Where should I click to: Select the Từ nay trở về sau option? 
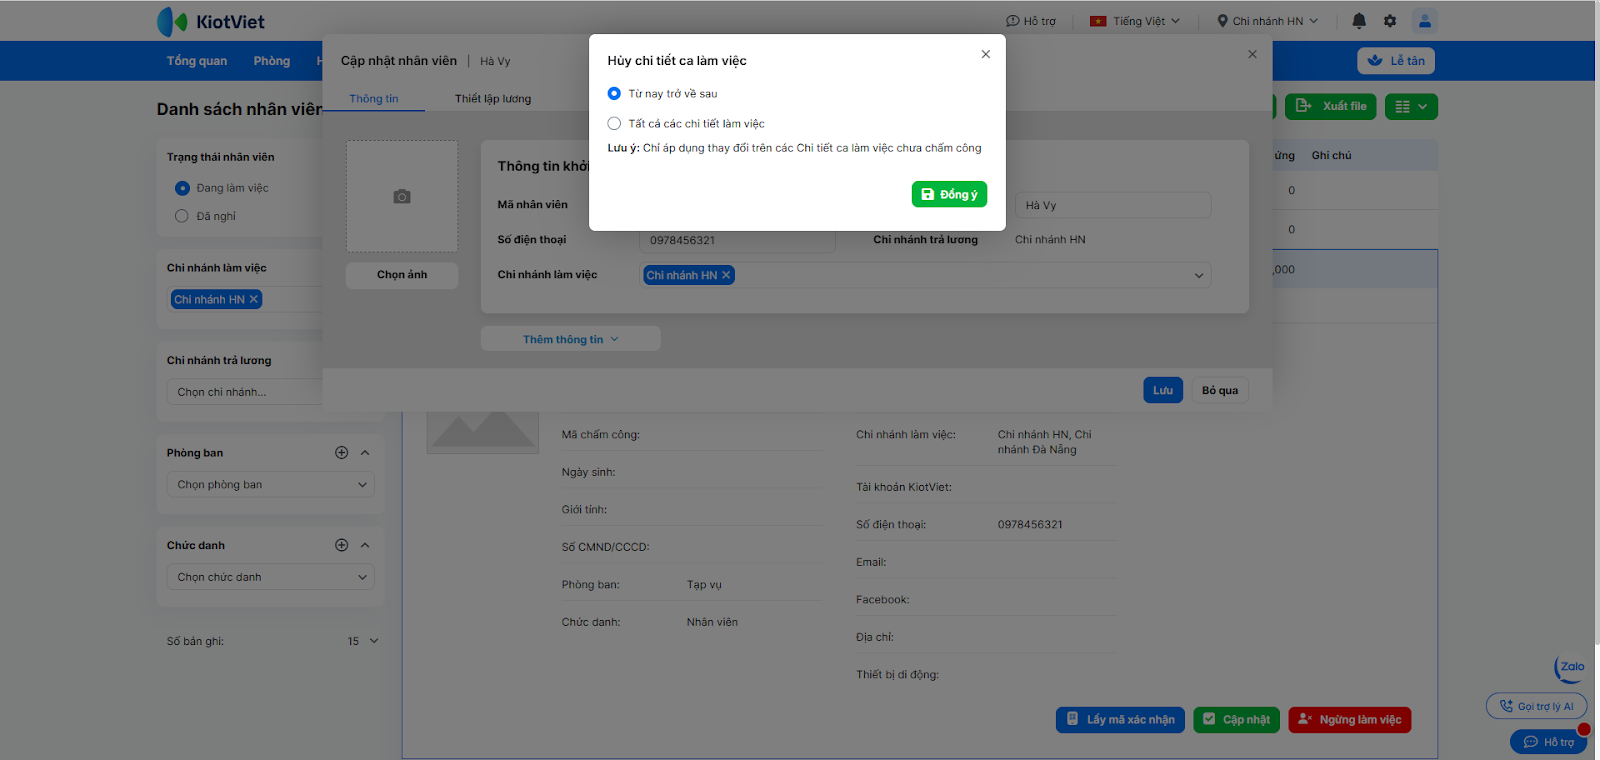(x=614, y=93)
